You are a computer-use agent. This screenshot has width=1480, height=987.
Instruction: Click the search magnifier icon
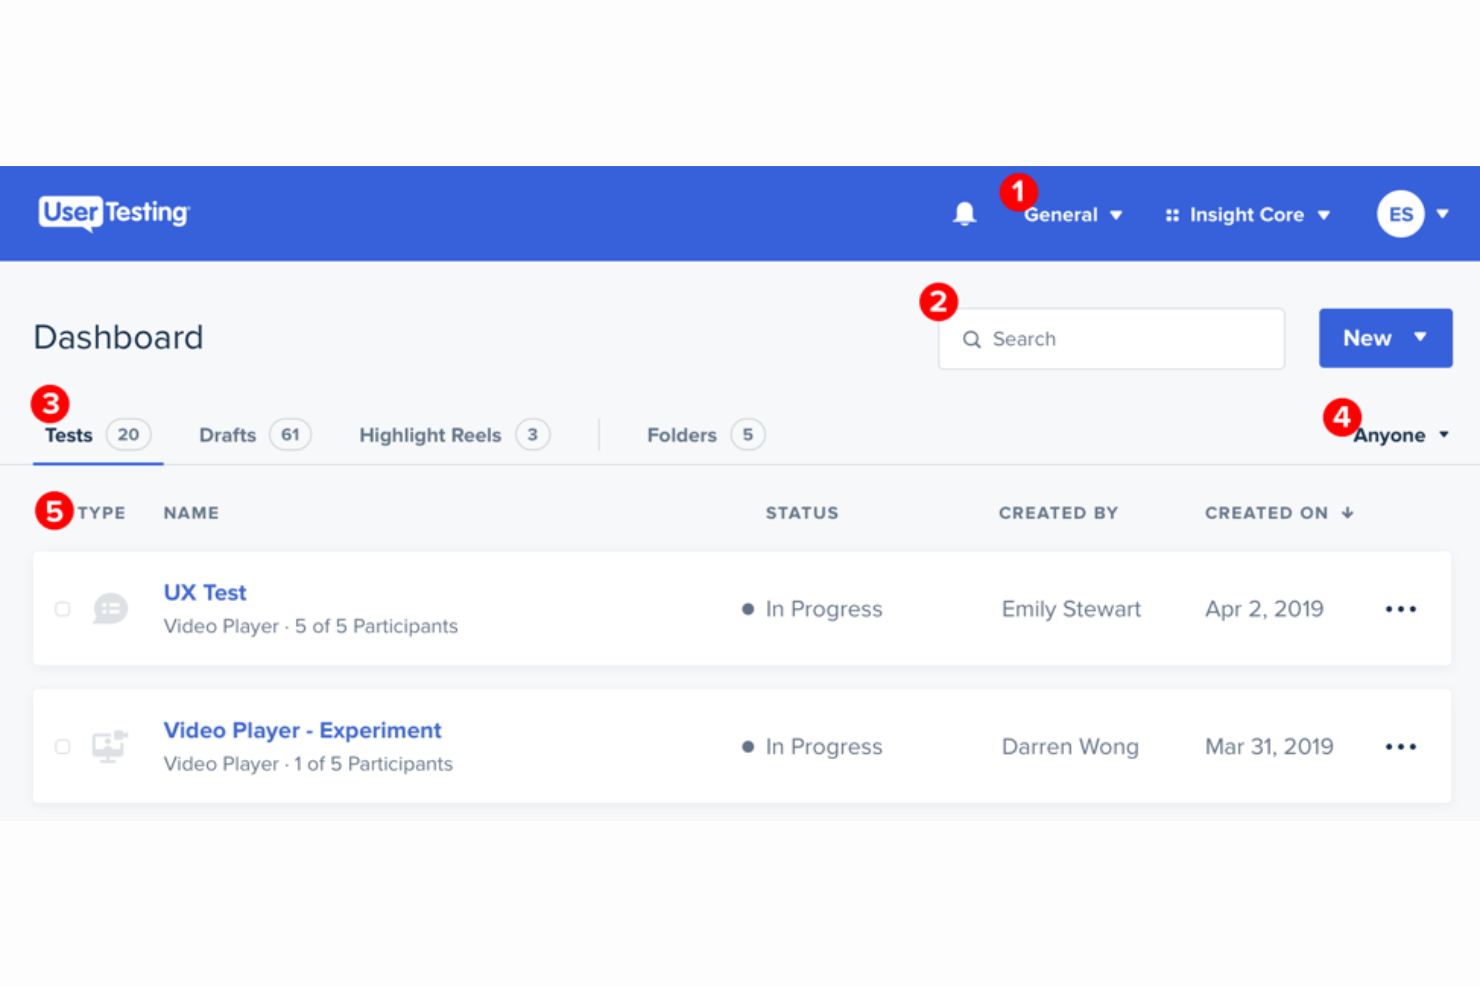971,339
